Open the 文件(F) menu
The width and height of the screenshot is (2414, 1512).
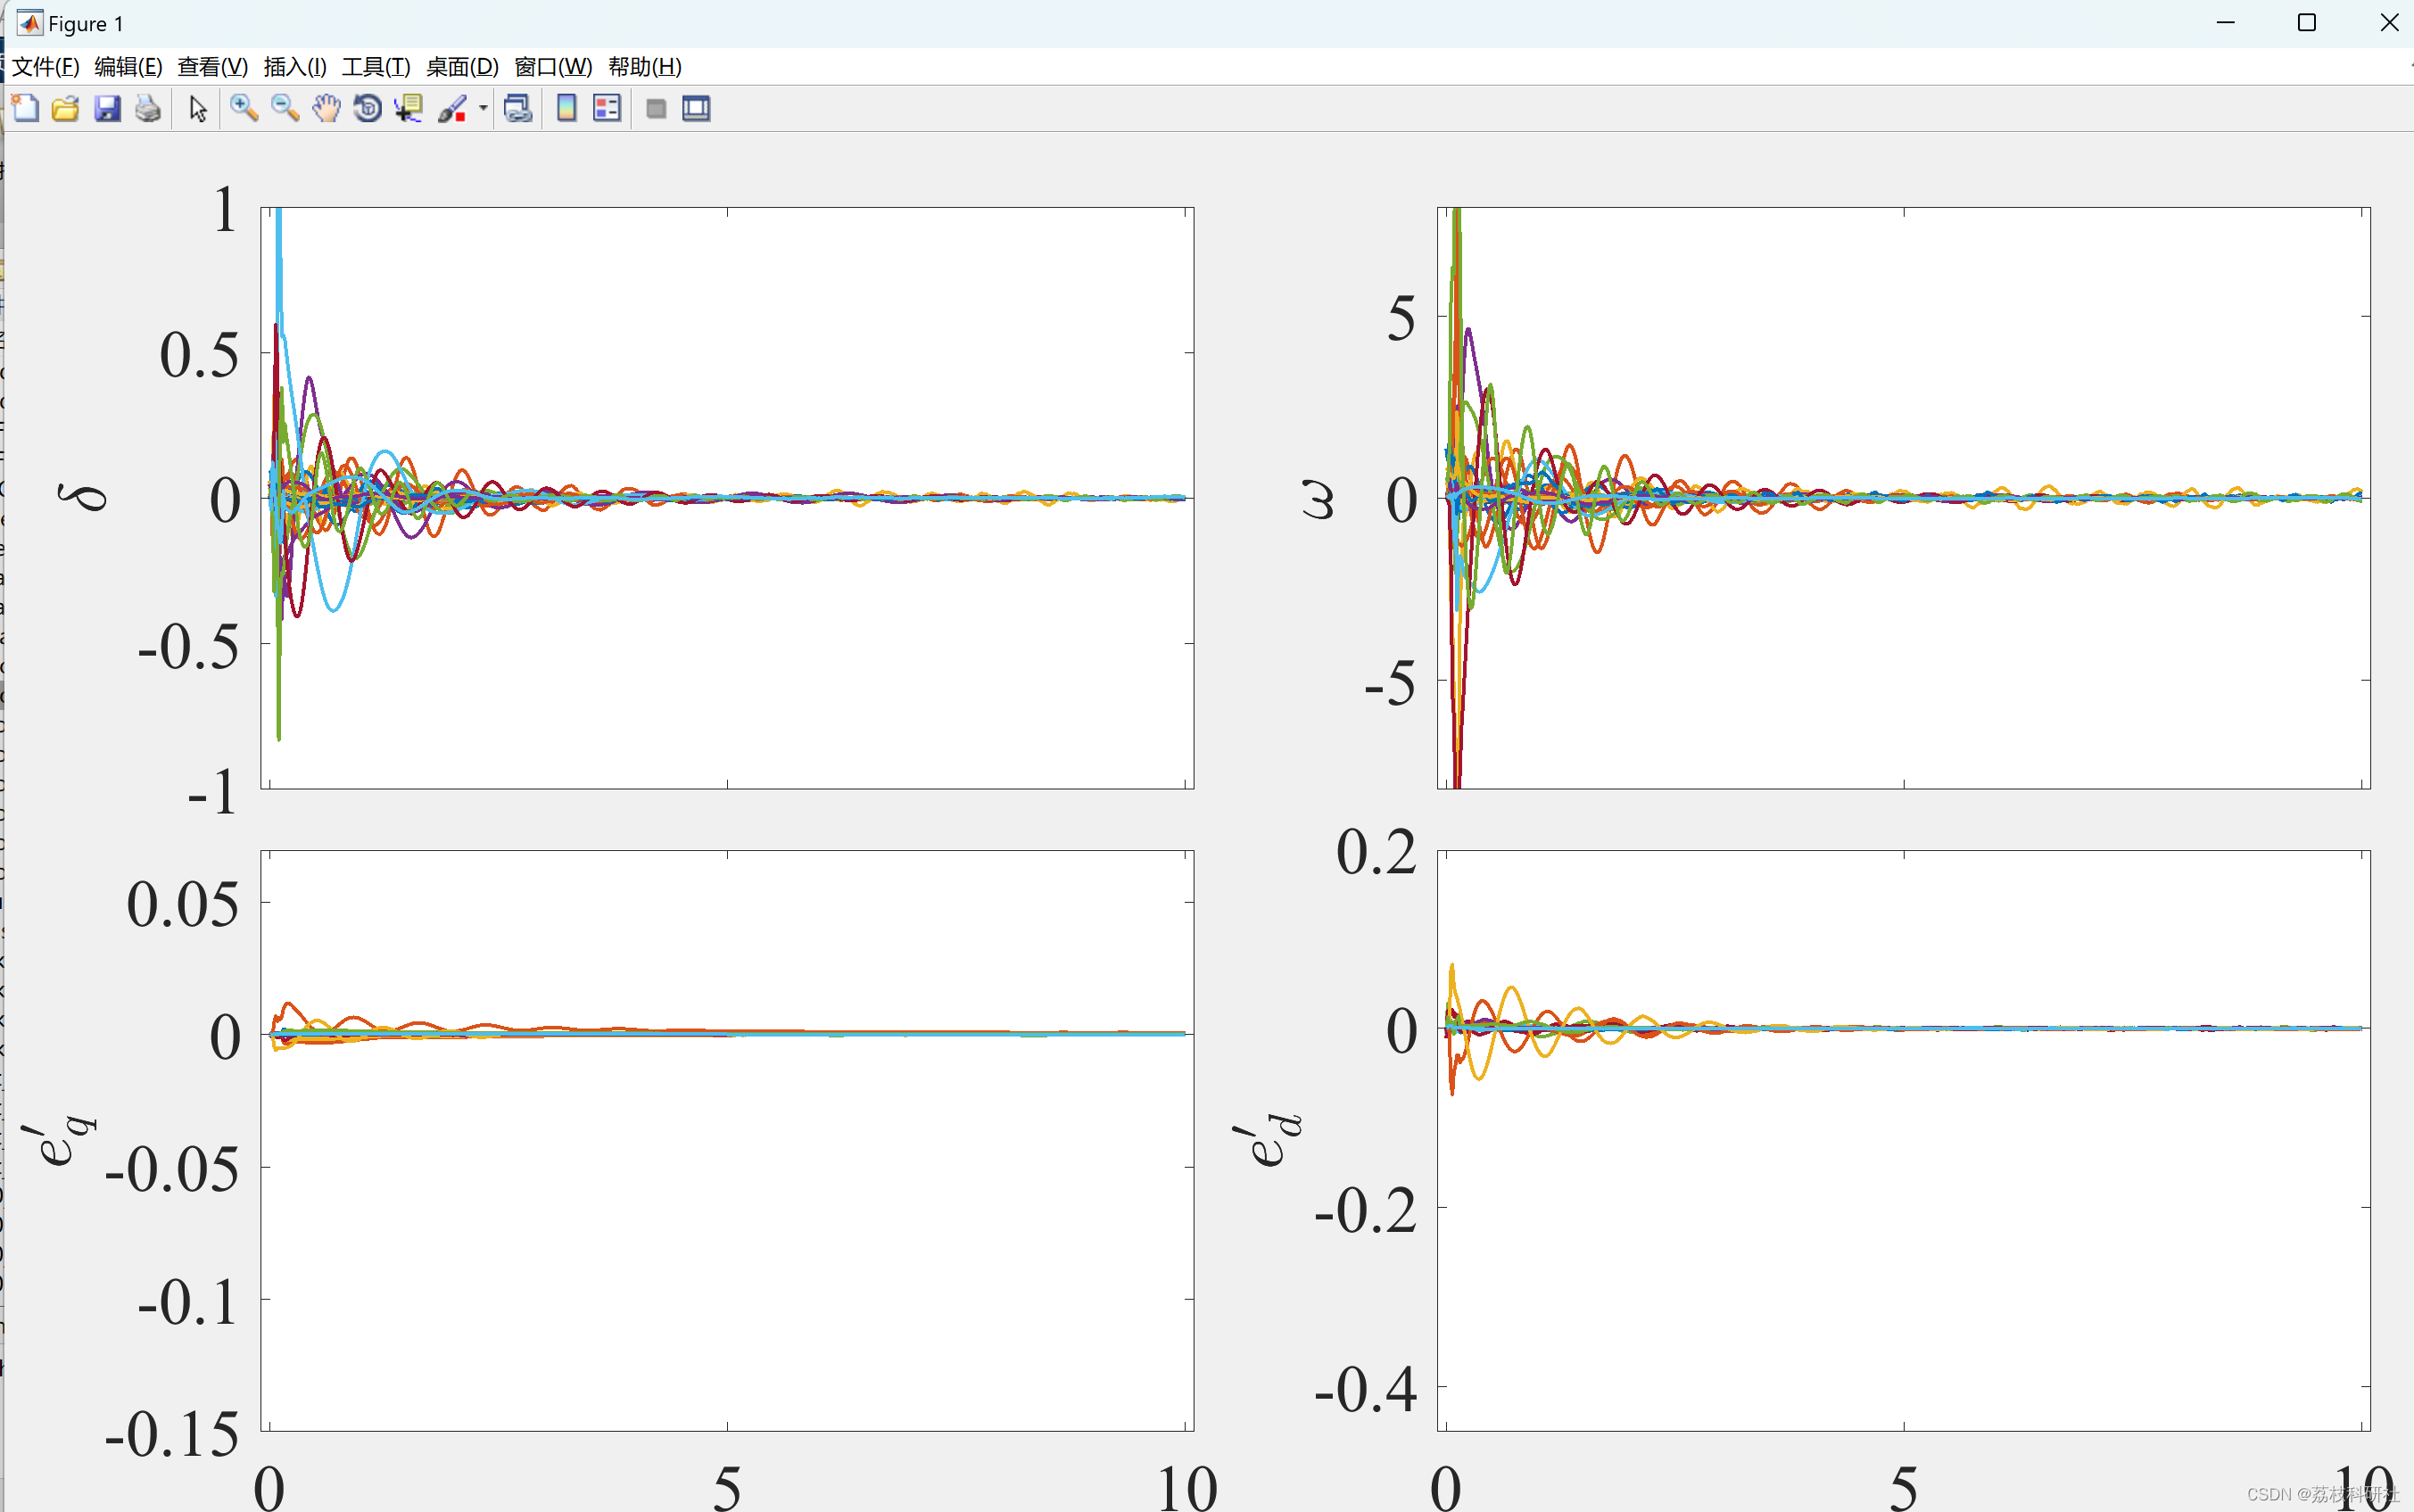pos(45,67)
